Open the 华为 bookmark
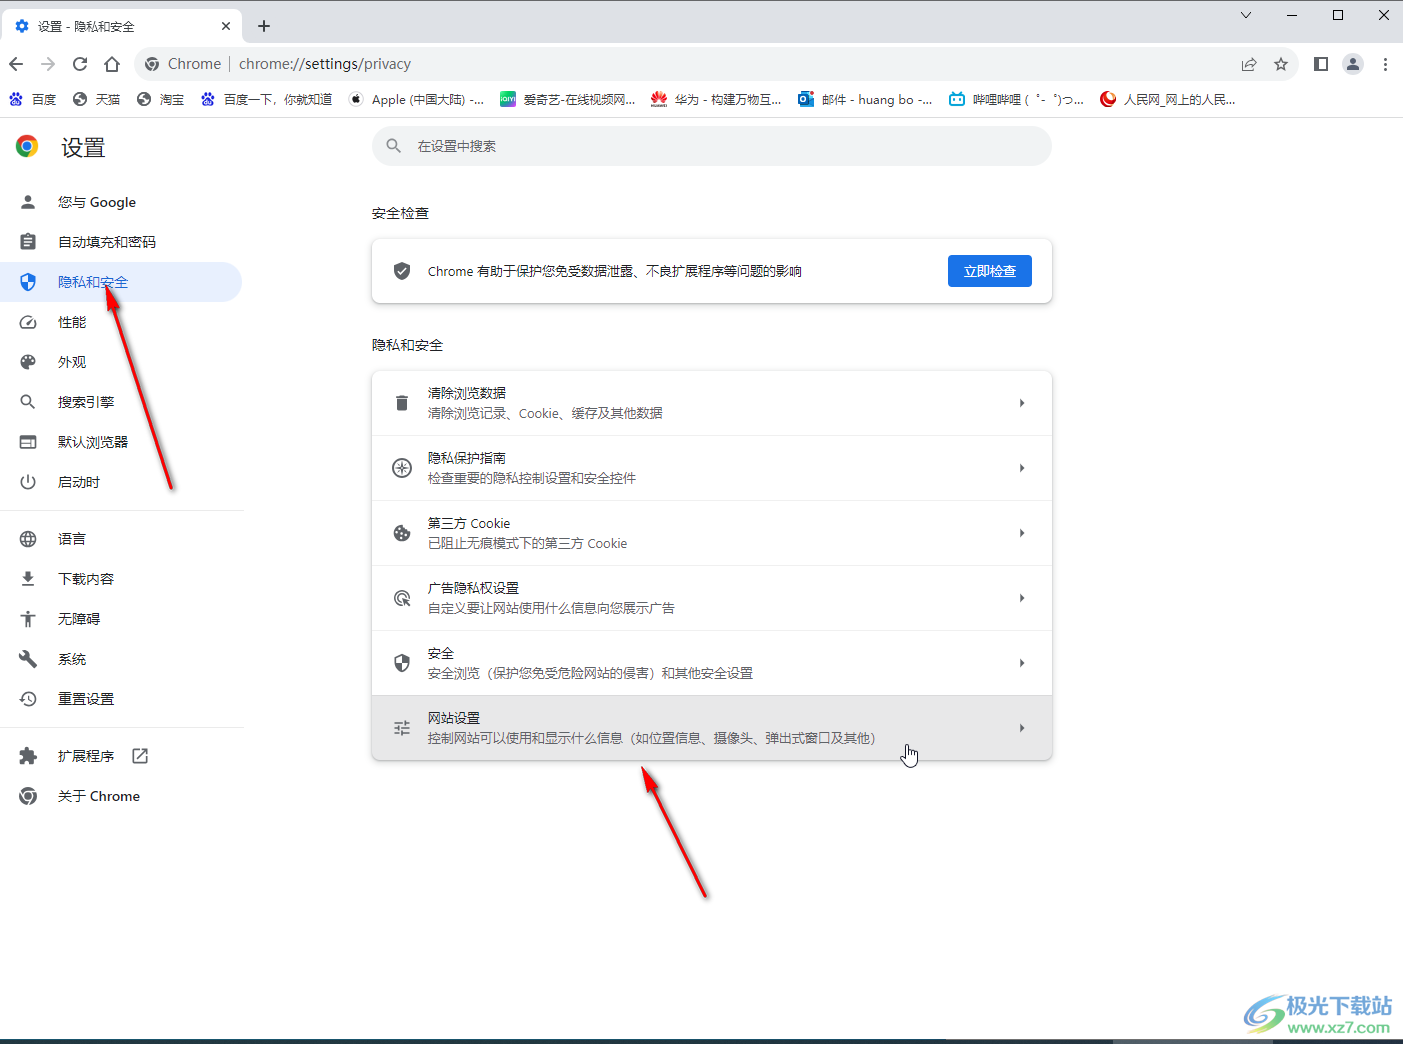1403x1044 pixels. pos(716,99)
